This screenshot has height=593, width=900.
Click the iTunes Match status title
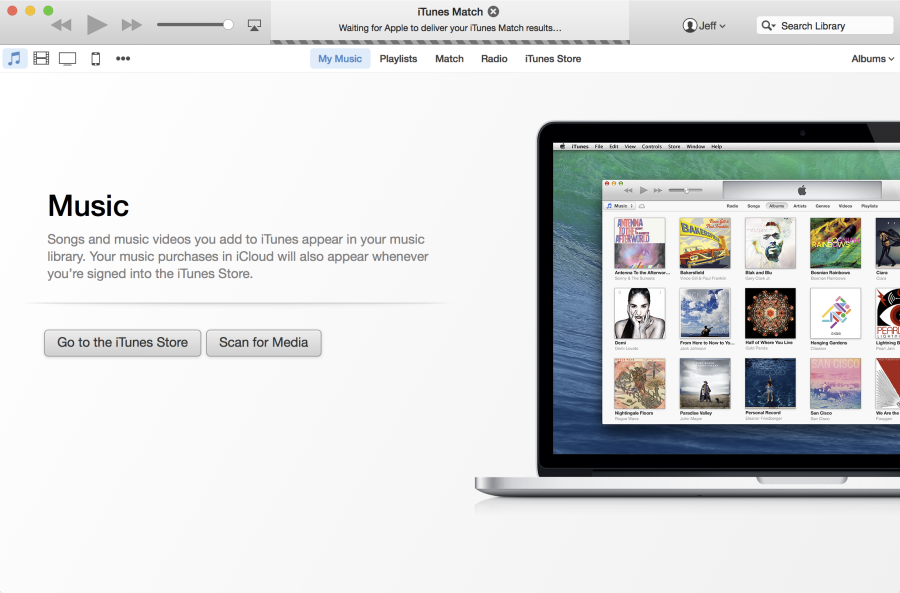[x=451, y=11]
